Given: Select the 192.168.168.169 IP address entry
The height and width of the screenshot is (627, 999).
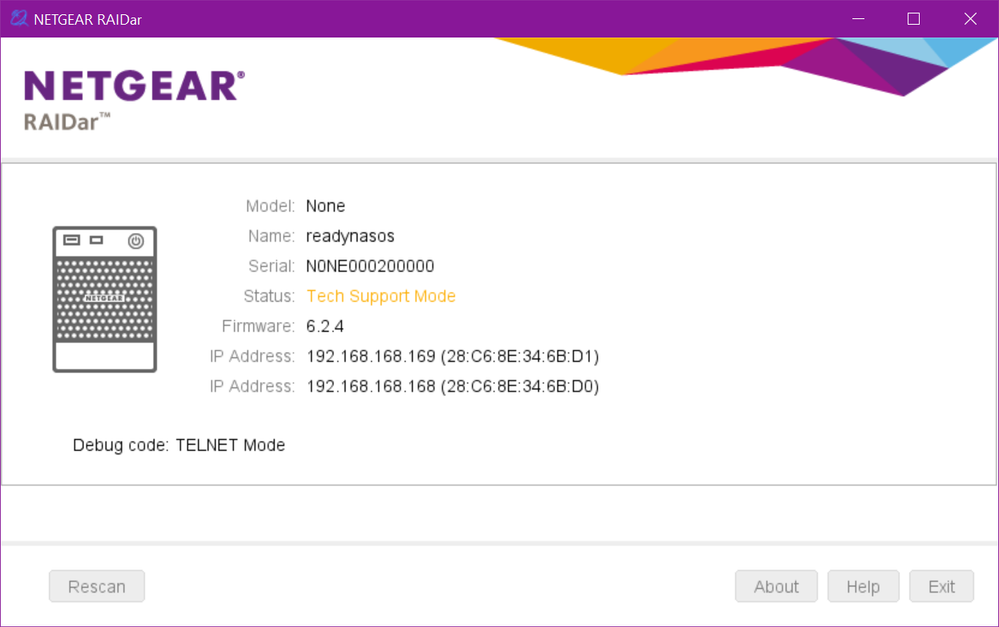Looking at the screenshot, I should 452,356.
